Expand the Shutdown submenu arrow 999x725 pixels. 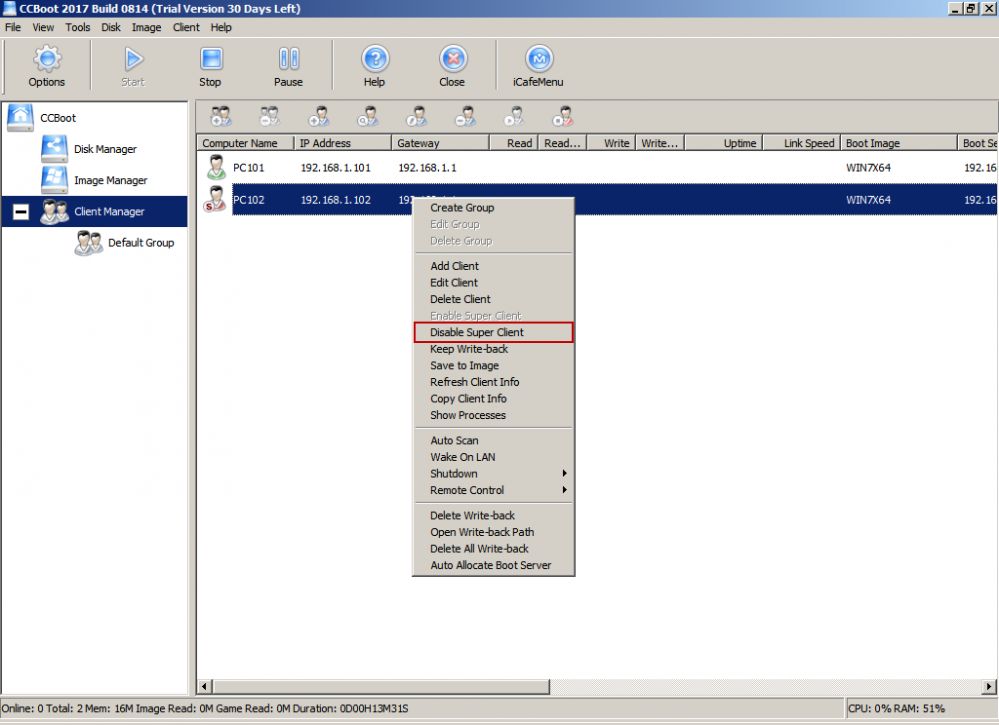click(564, 473)
